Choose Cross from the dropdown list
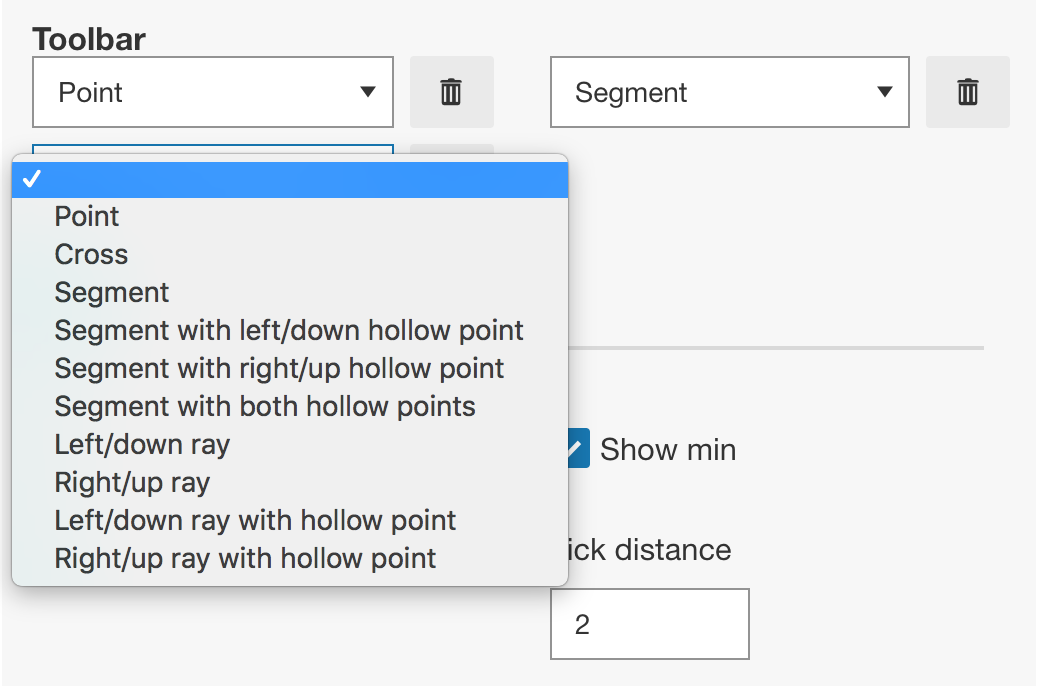Screen dimensions: 1038x686 tap(91, 254)
